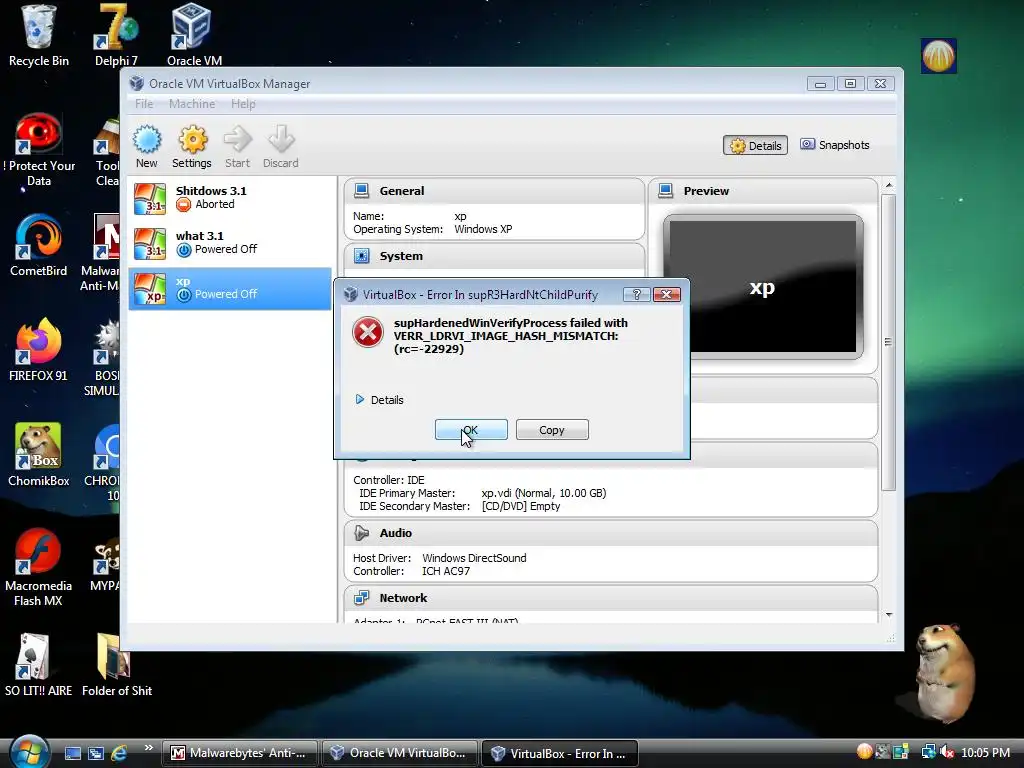Viewport: 1024px width, 768px height.
Task: Click the network tray icon
Action: pos(928,752)
